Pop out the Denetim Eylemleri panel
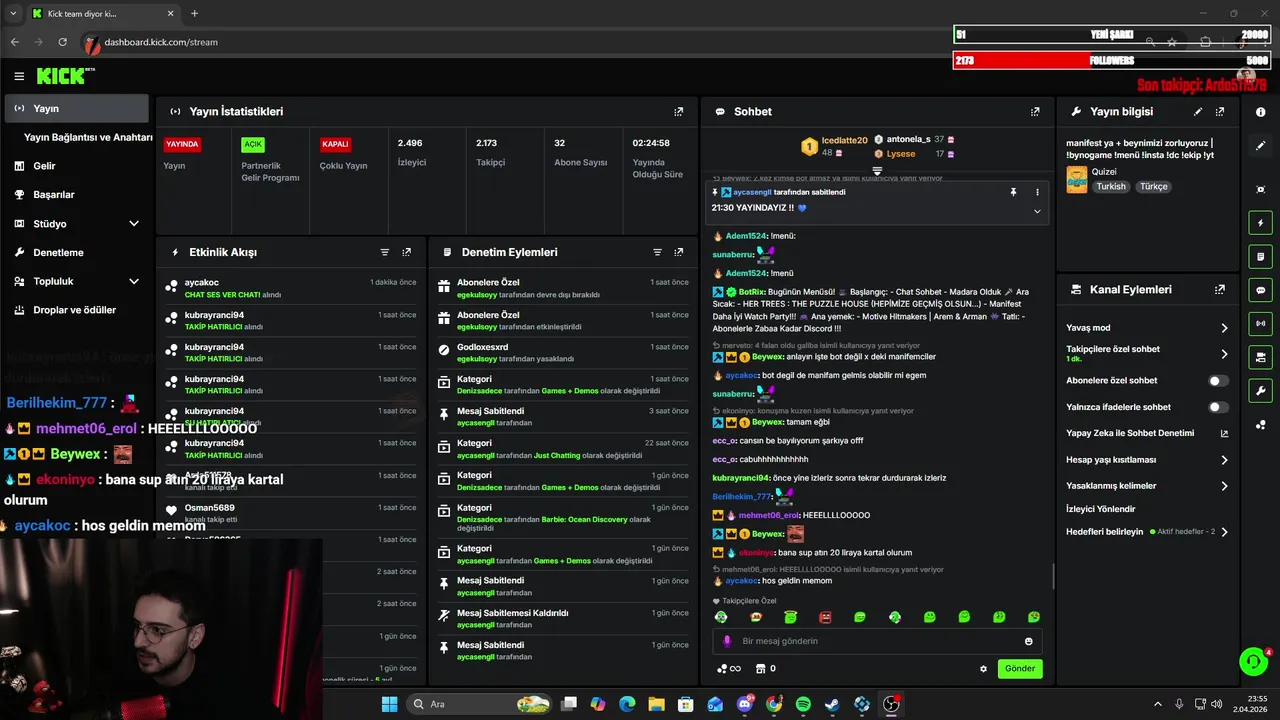 [x=679, y=253]
